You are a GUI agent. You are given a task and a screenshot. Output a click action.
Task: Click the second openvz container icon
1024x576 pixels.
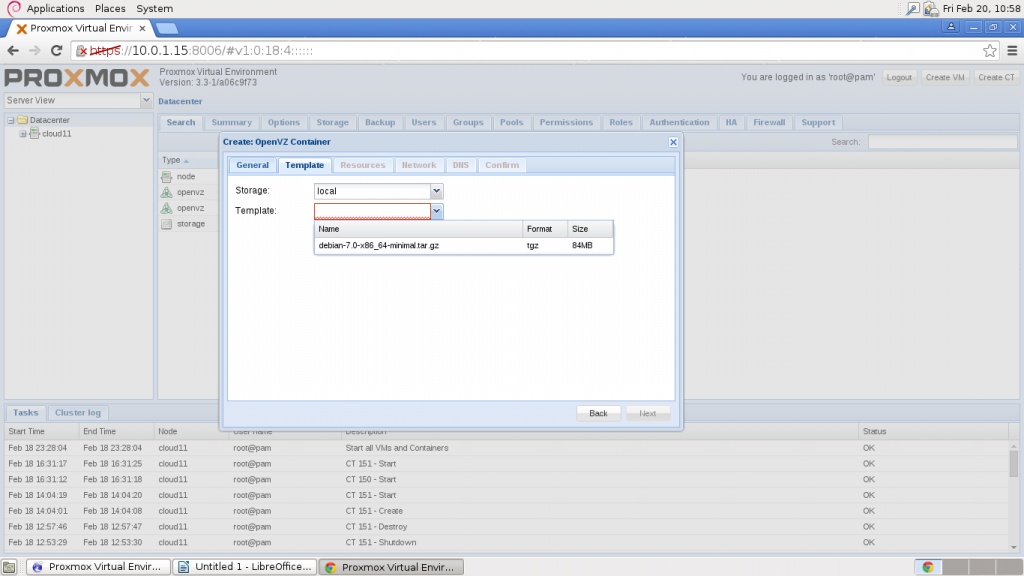click(x=167, y=208)
